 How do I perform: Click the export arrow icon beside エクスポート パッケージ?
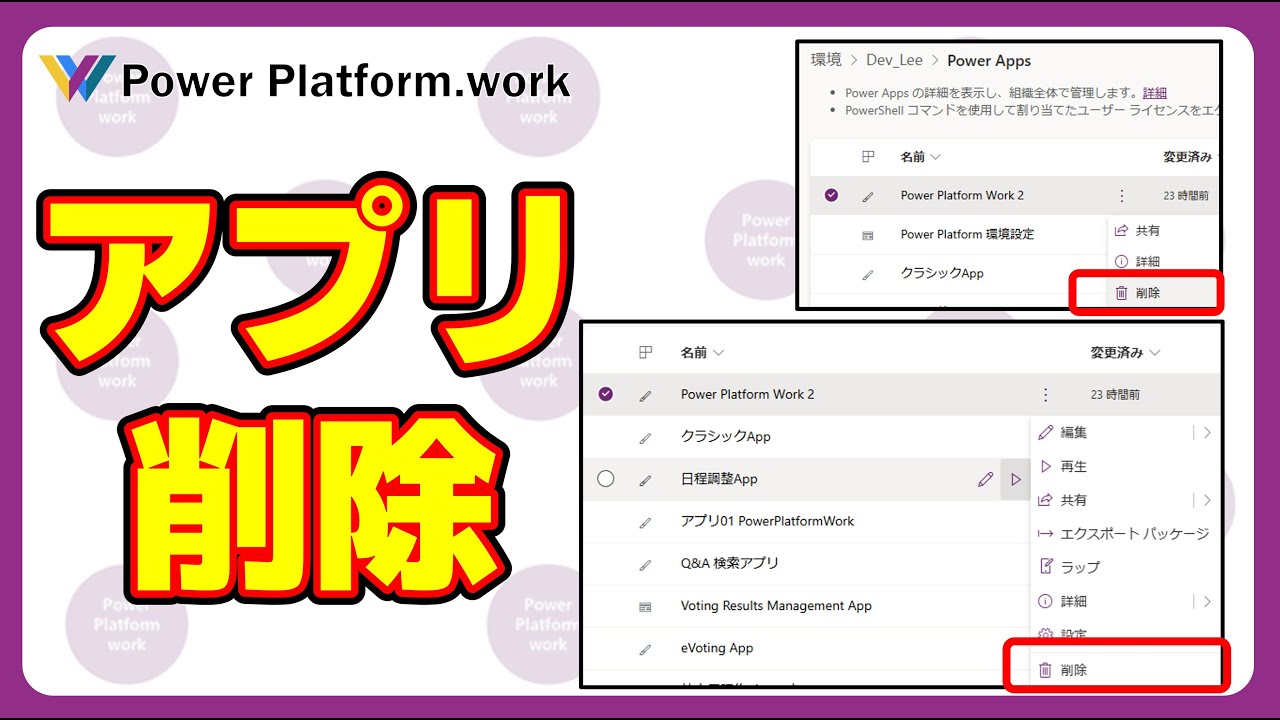point(1046,534)
